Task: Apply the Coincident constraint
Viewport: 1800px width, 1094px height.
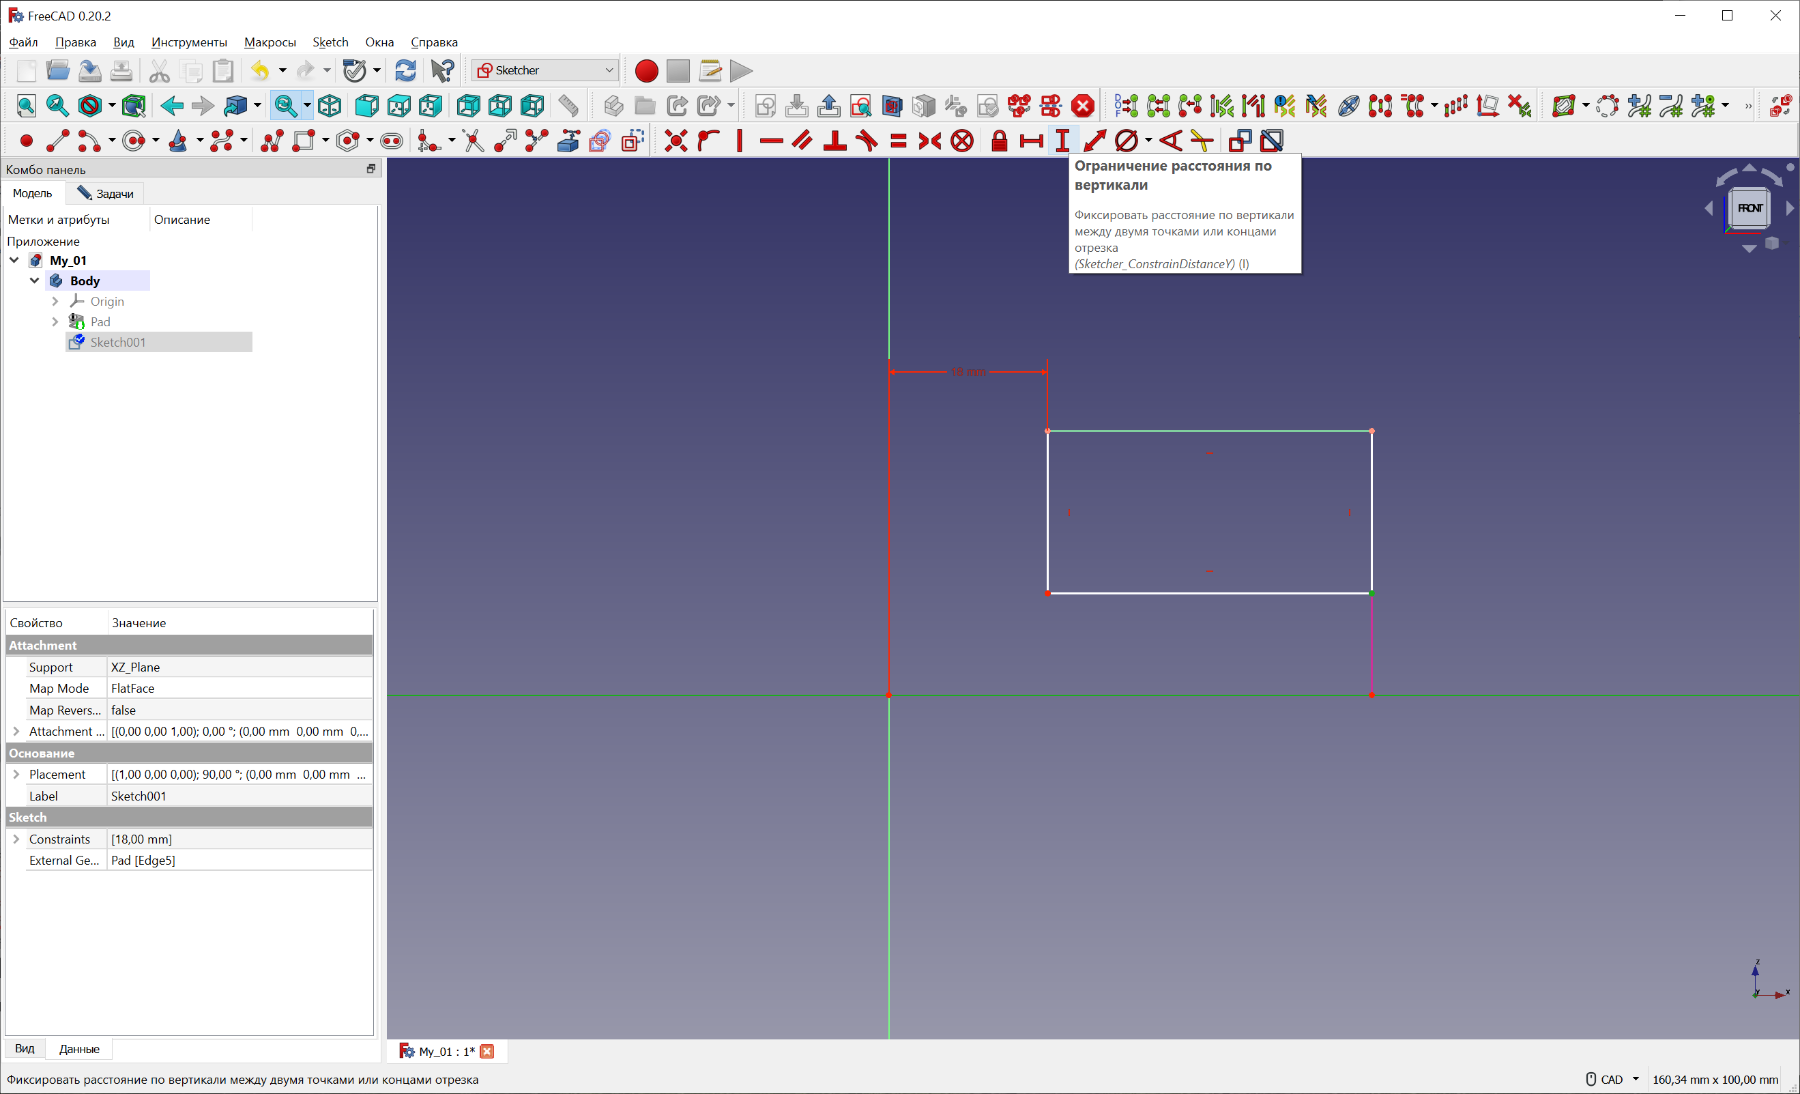Action: coord(676,141)
